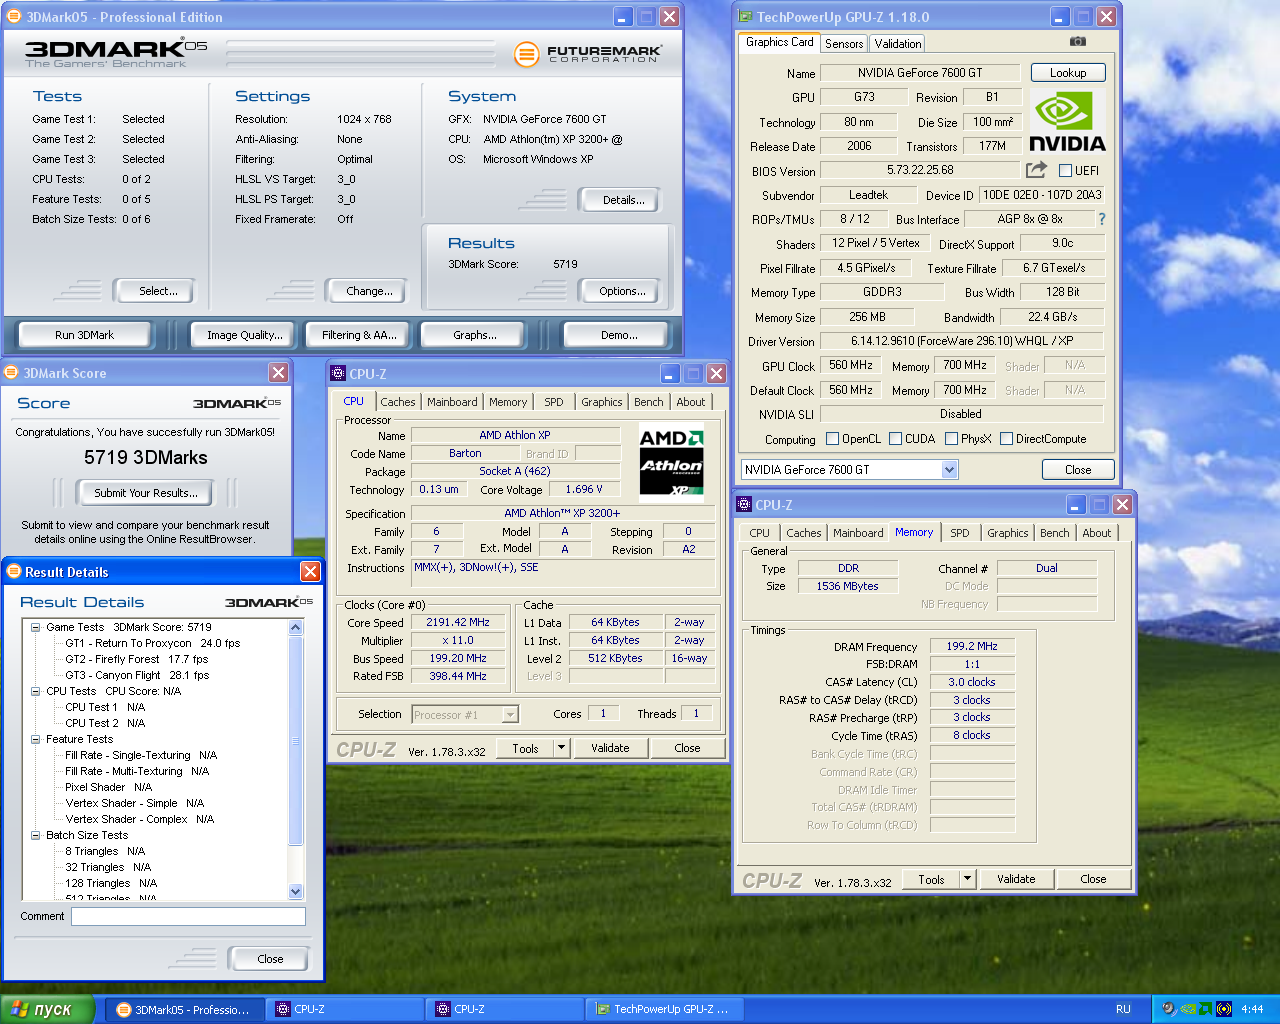The image size is (1280, 1024).
Task: Click the GPU-Z BIOS export arrow icon
Action: 1036,170
